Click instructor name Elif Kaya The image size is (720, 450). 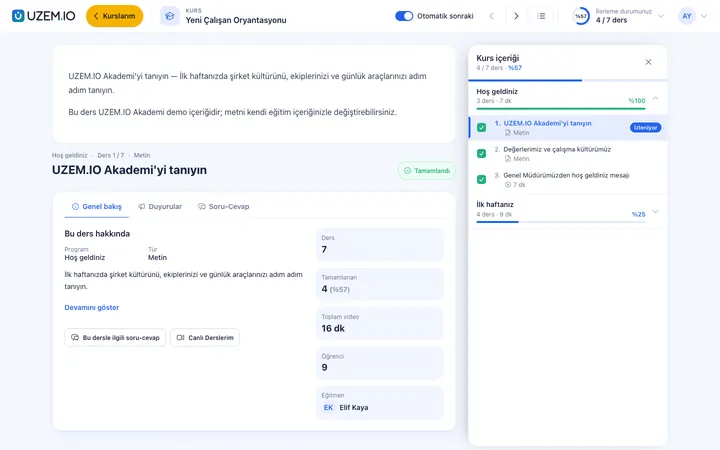pos(354,408)
